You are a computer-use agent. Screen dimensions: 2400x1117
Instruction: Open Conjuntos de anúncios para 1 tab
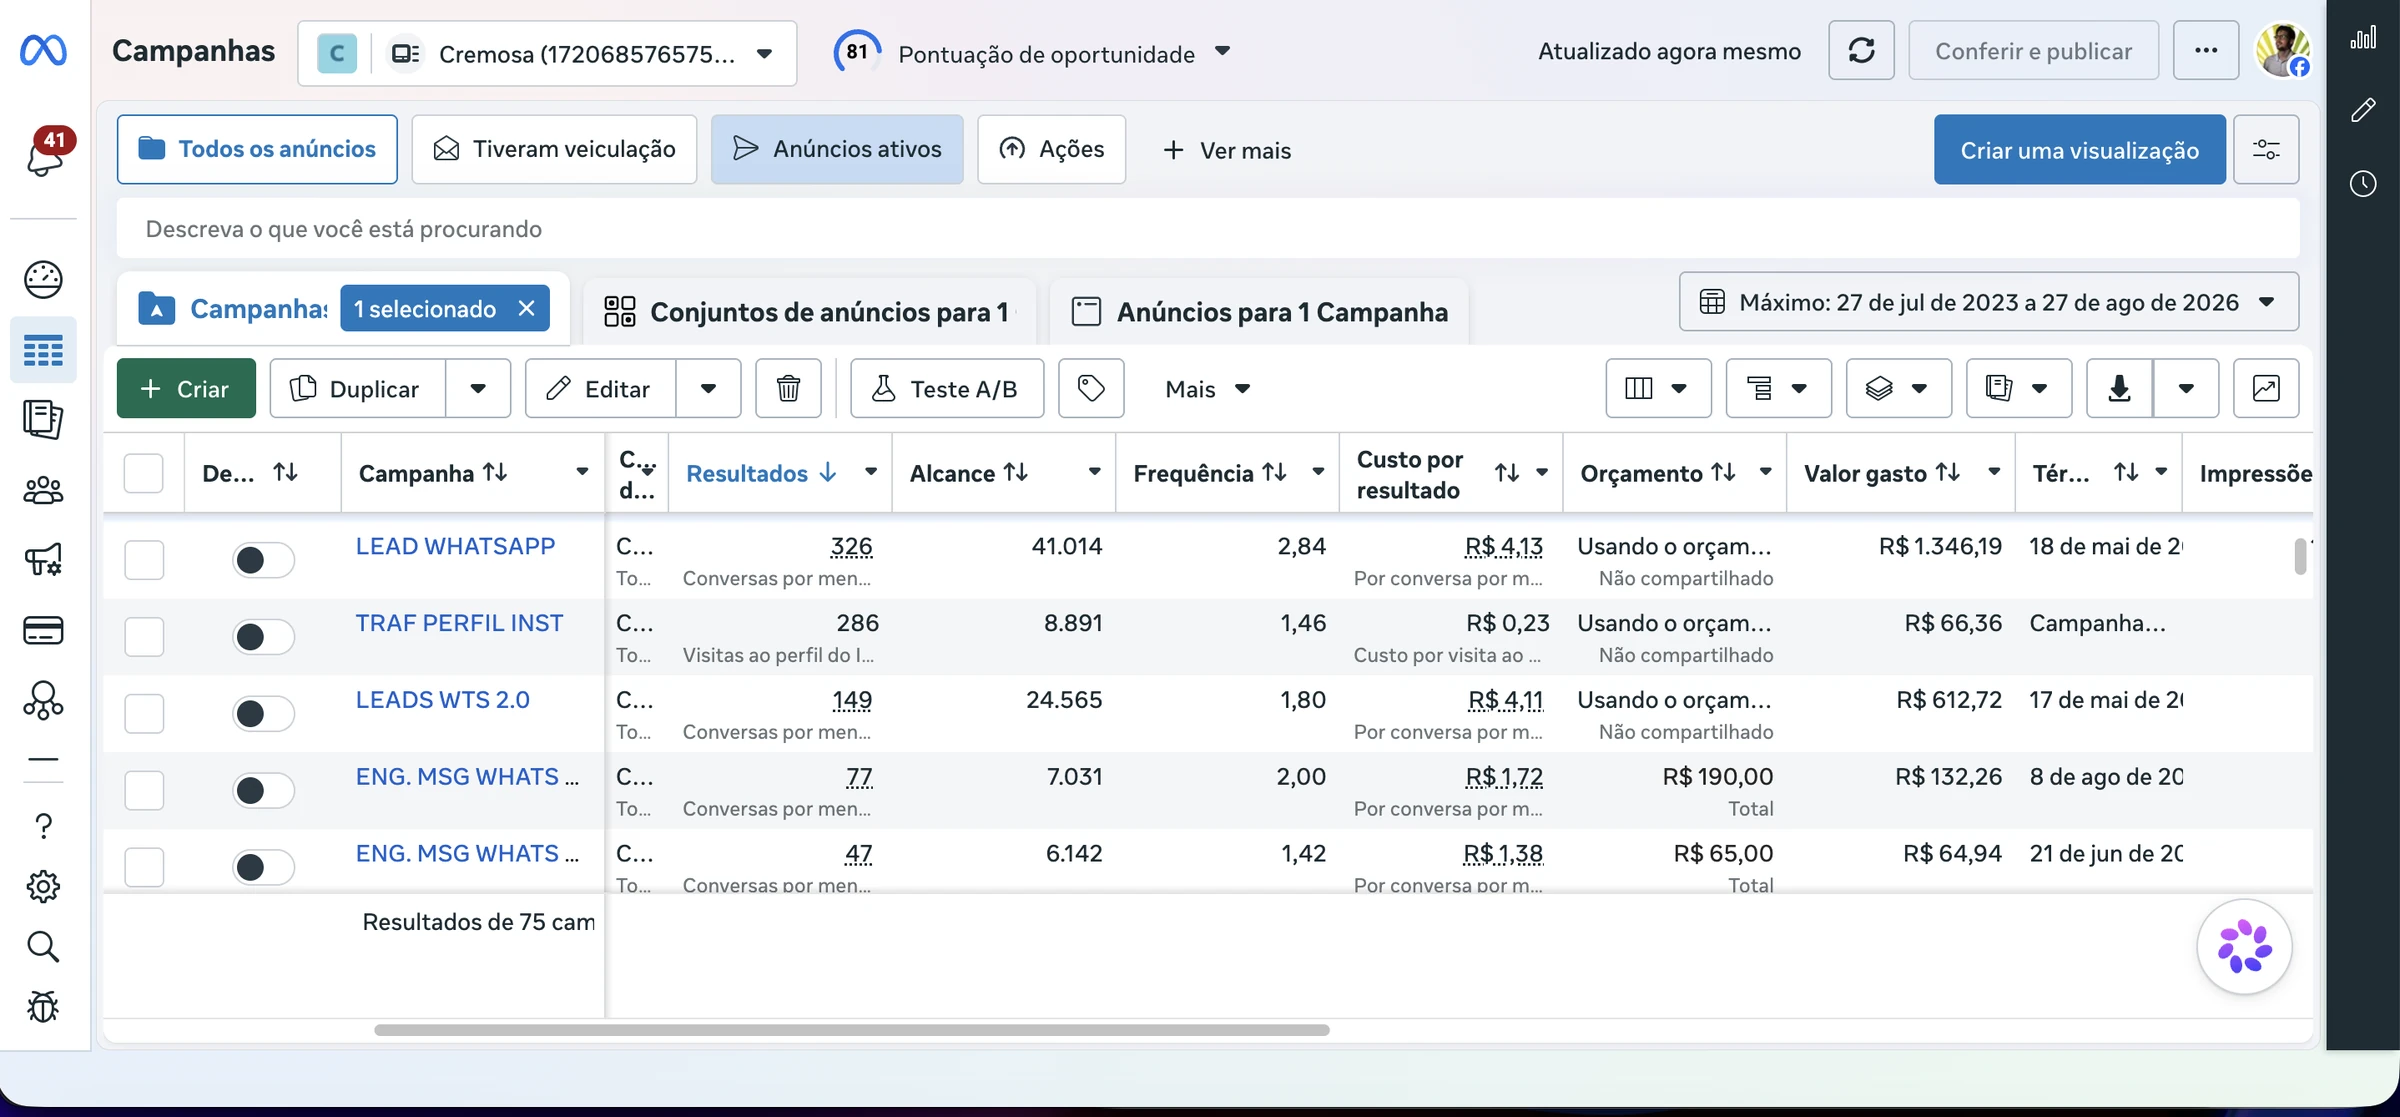tap(808, 311)
